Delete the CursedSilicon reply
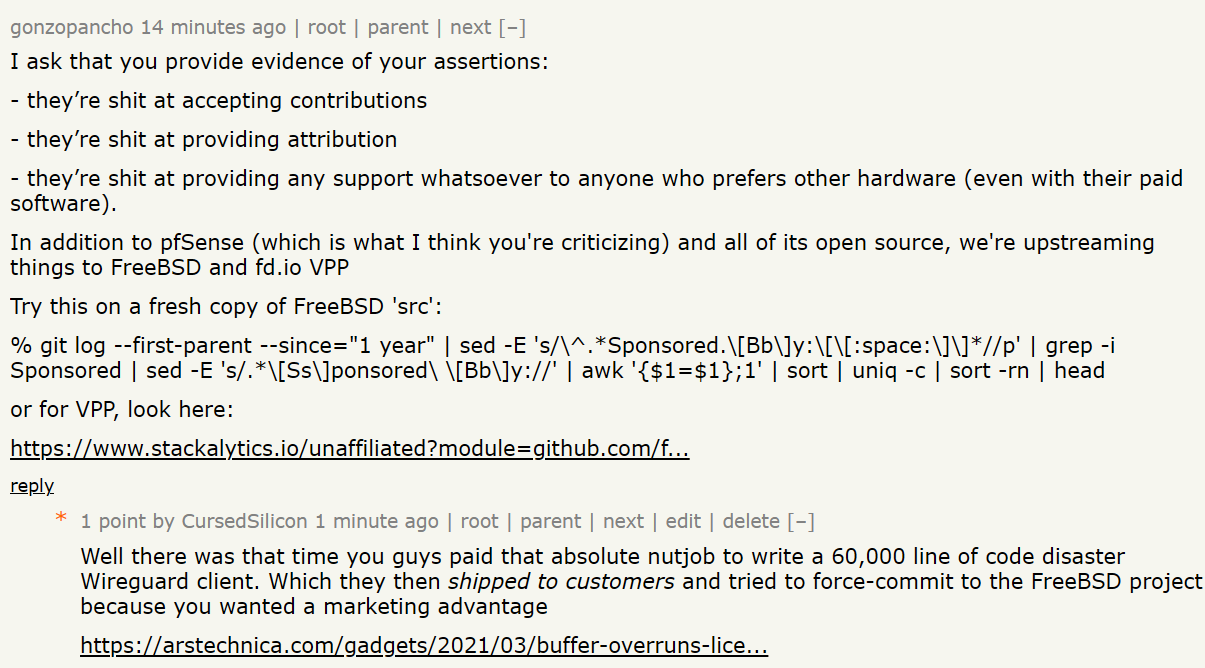The width and height of the screenshot is (1205, 668). (x=751, y=521)
